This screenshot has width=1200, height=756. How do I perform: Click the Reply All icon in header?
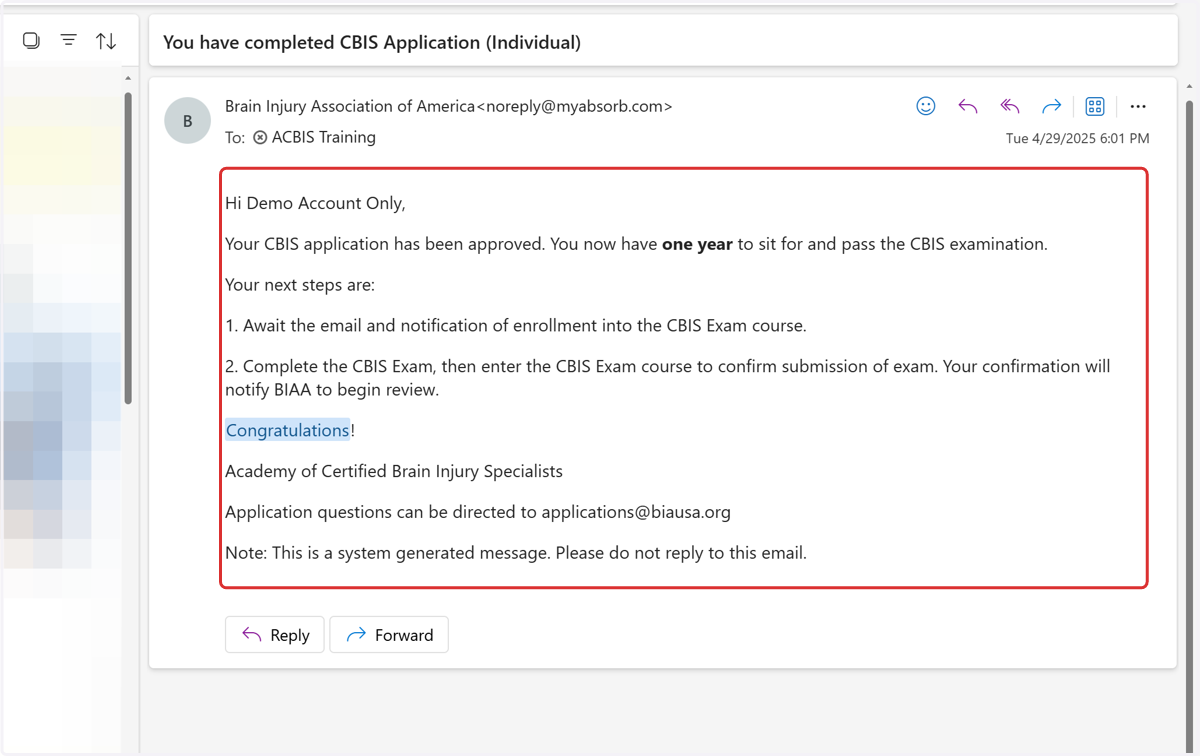[x=1010, y=106]
